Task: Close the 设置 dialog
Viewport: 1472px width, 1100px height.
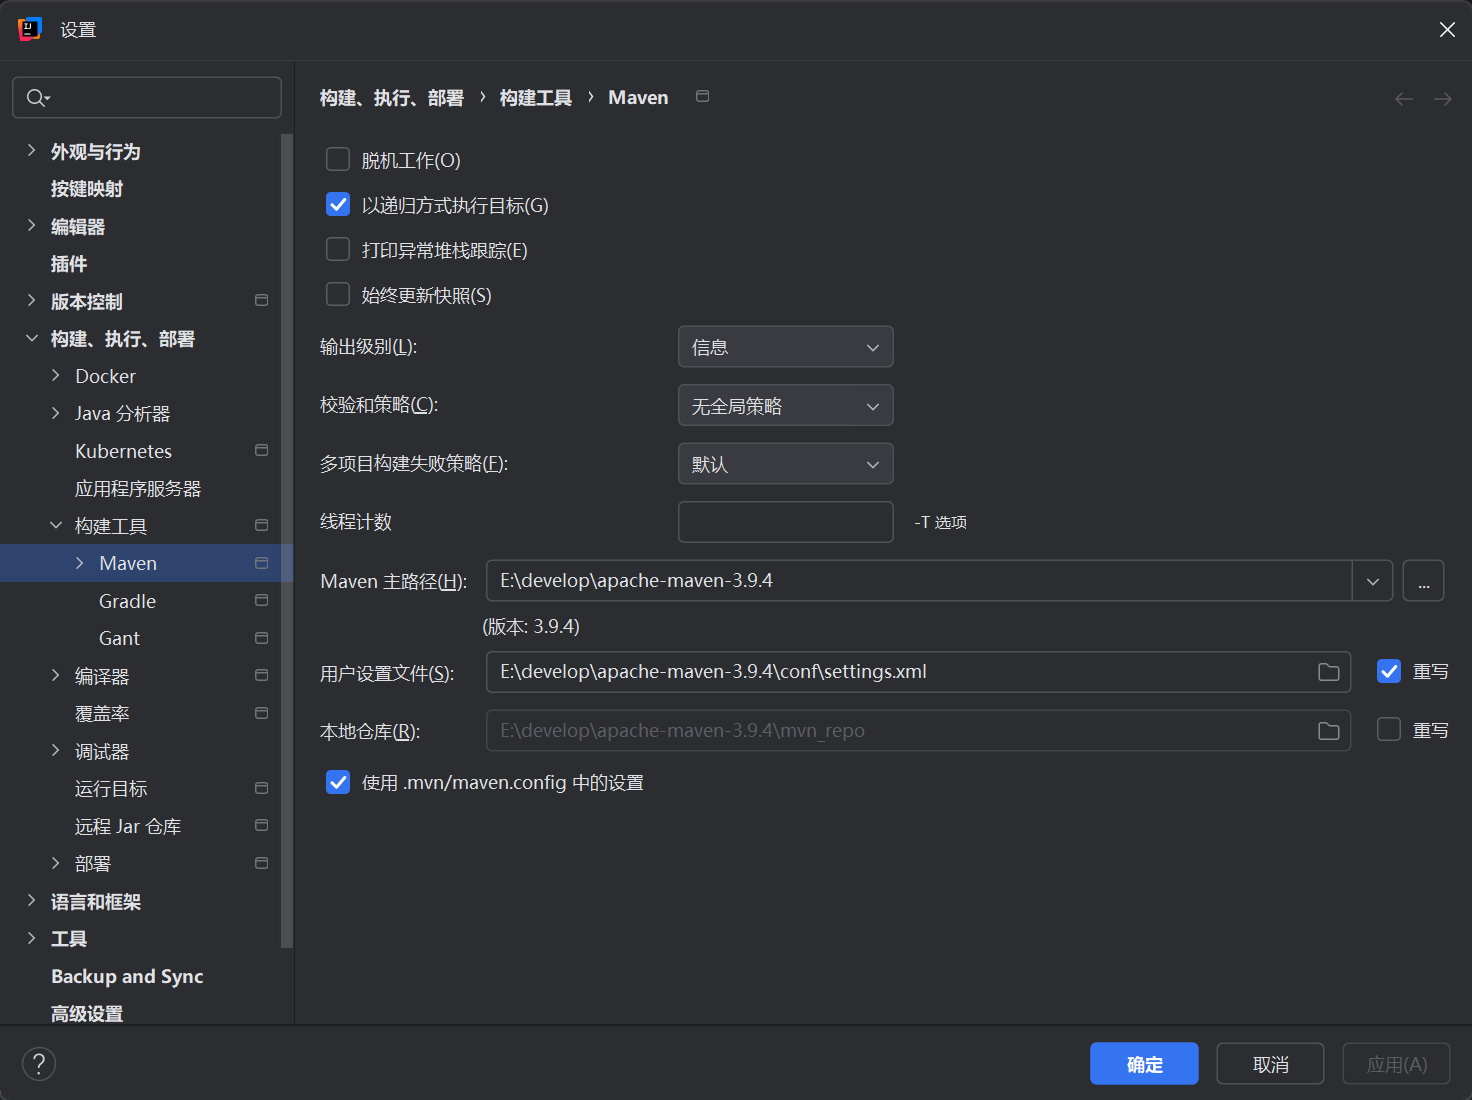Action: (1447, 30)
